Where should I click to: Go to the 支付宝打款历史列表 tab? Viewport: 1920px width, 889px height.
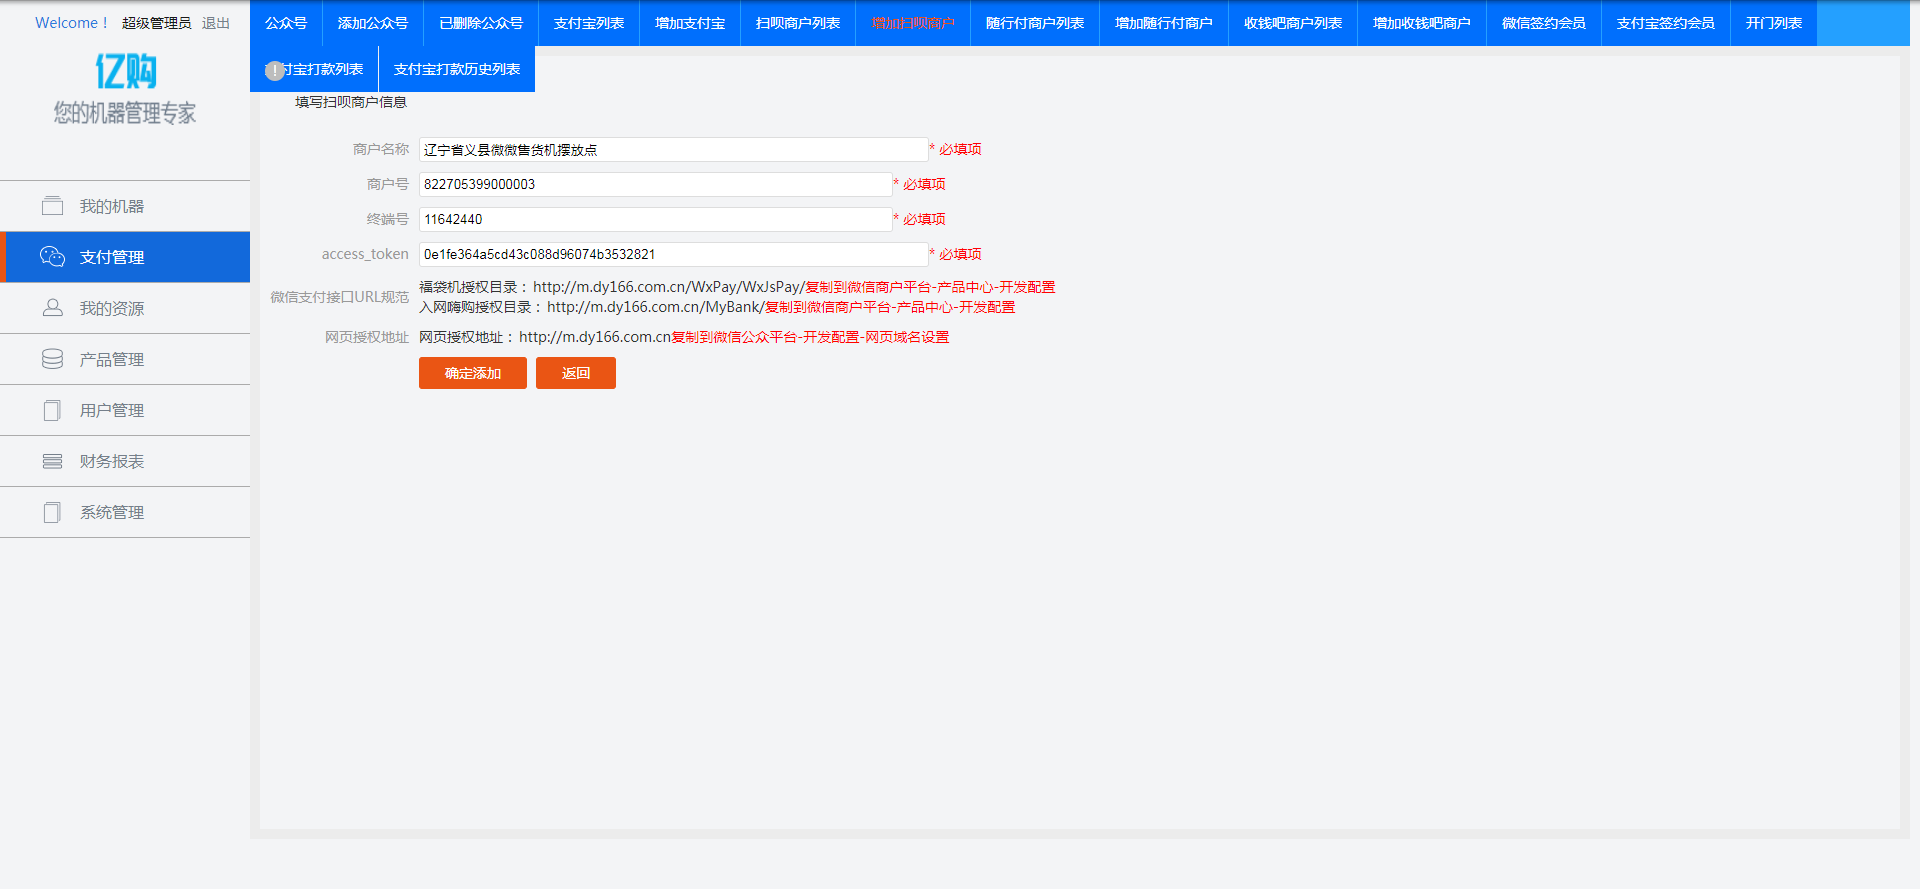click(456, 69)
